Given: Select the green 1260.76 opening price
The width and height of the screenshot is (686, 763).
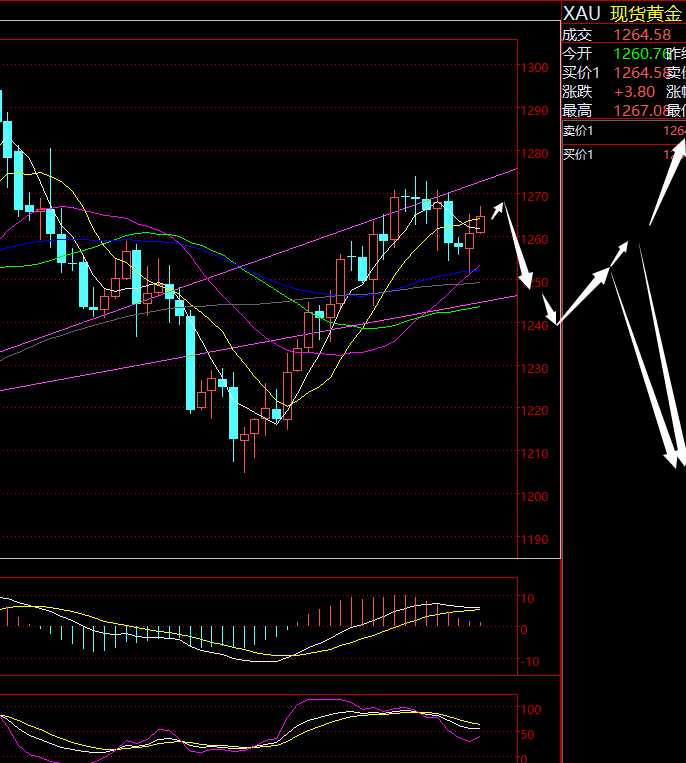Looking at the screenshot, I should point(640,54).
